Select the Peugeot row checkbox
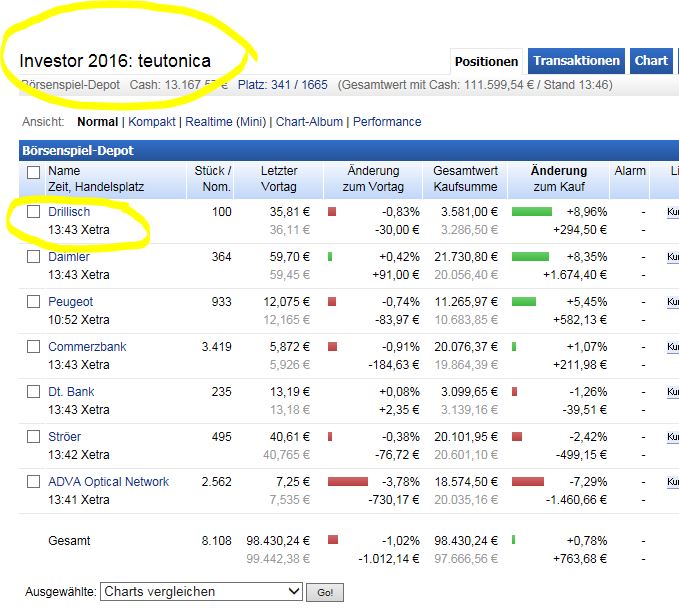 pos(33,301)
